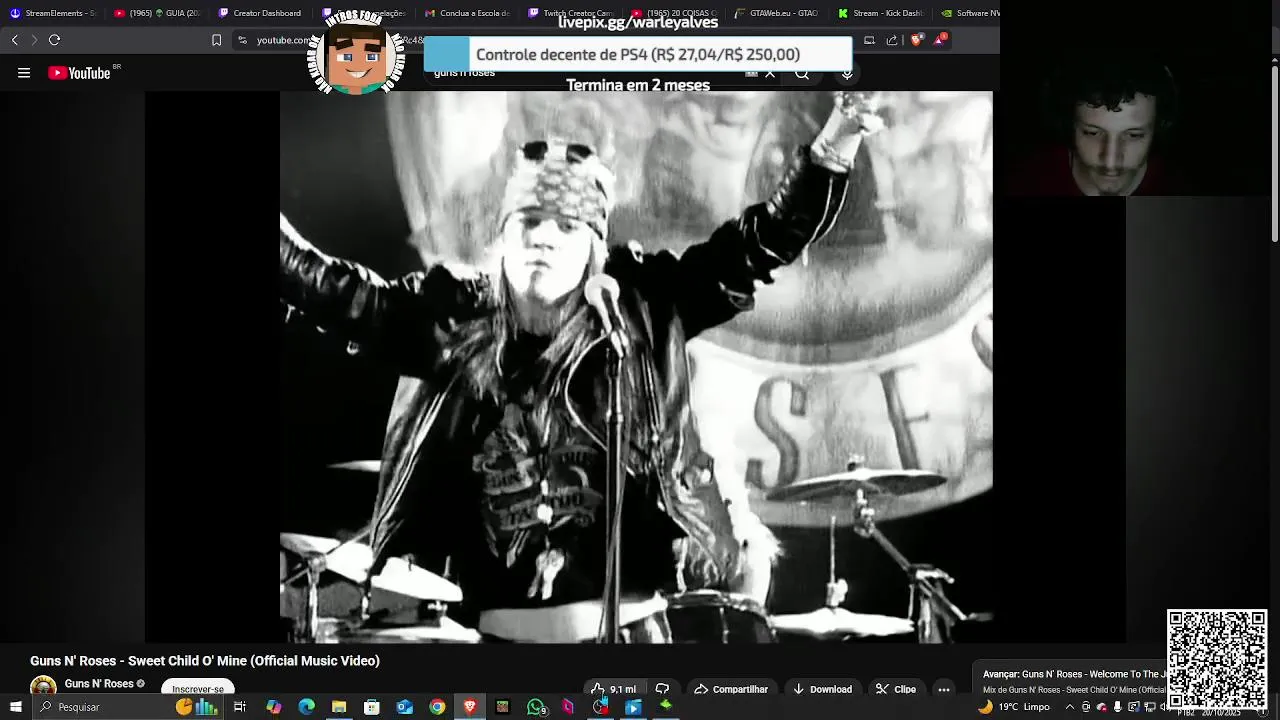Go back in the browser

14,40
